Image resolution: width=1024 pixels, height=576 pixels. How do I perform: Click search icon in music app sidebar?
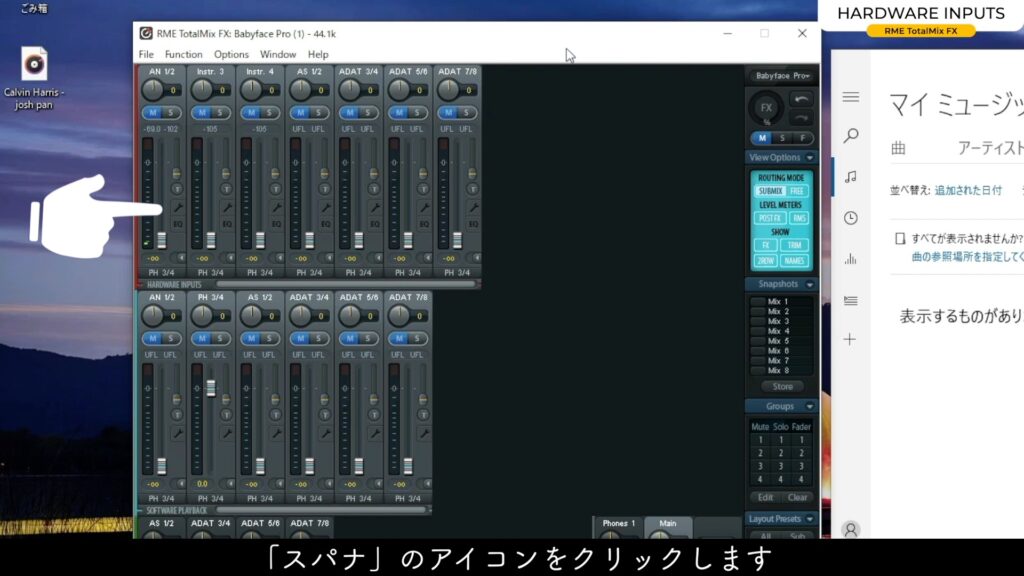coord(850,136)
